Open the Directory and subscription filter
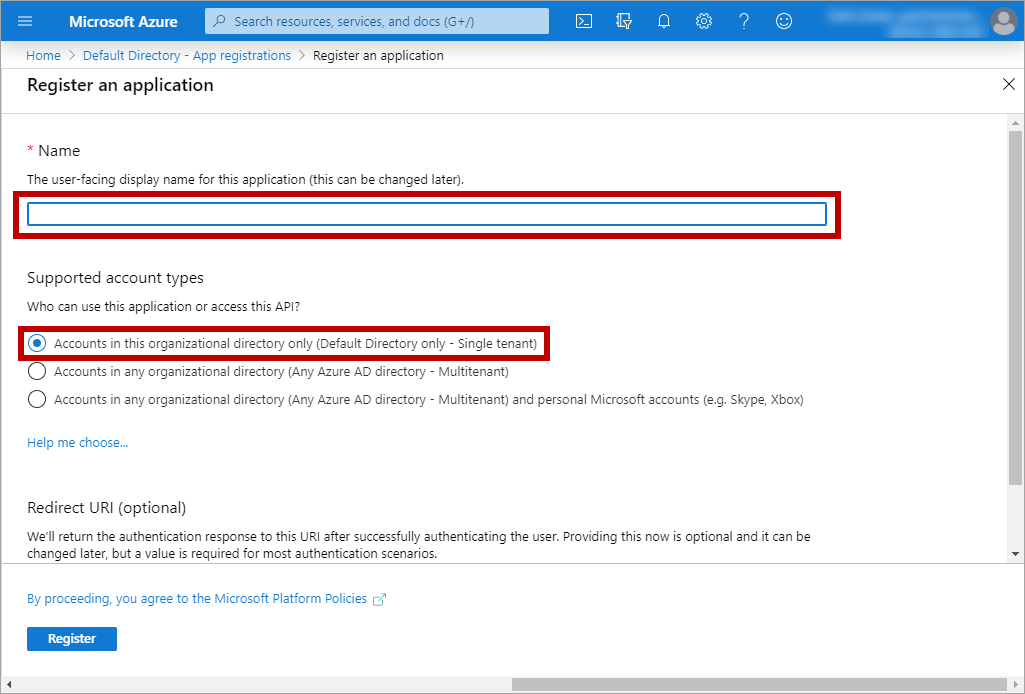Image resolution: width=1025 pixels, height=694 pixels. pos(624,22)
